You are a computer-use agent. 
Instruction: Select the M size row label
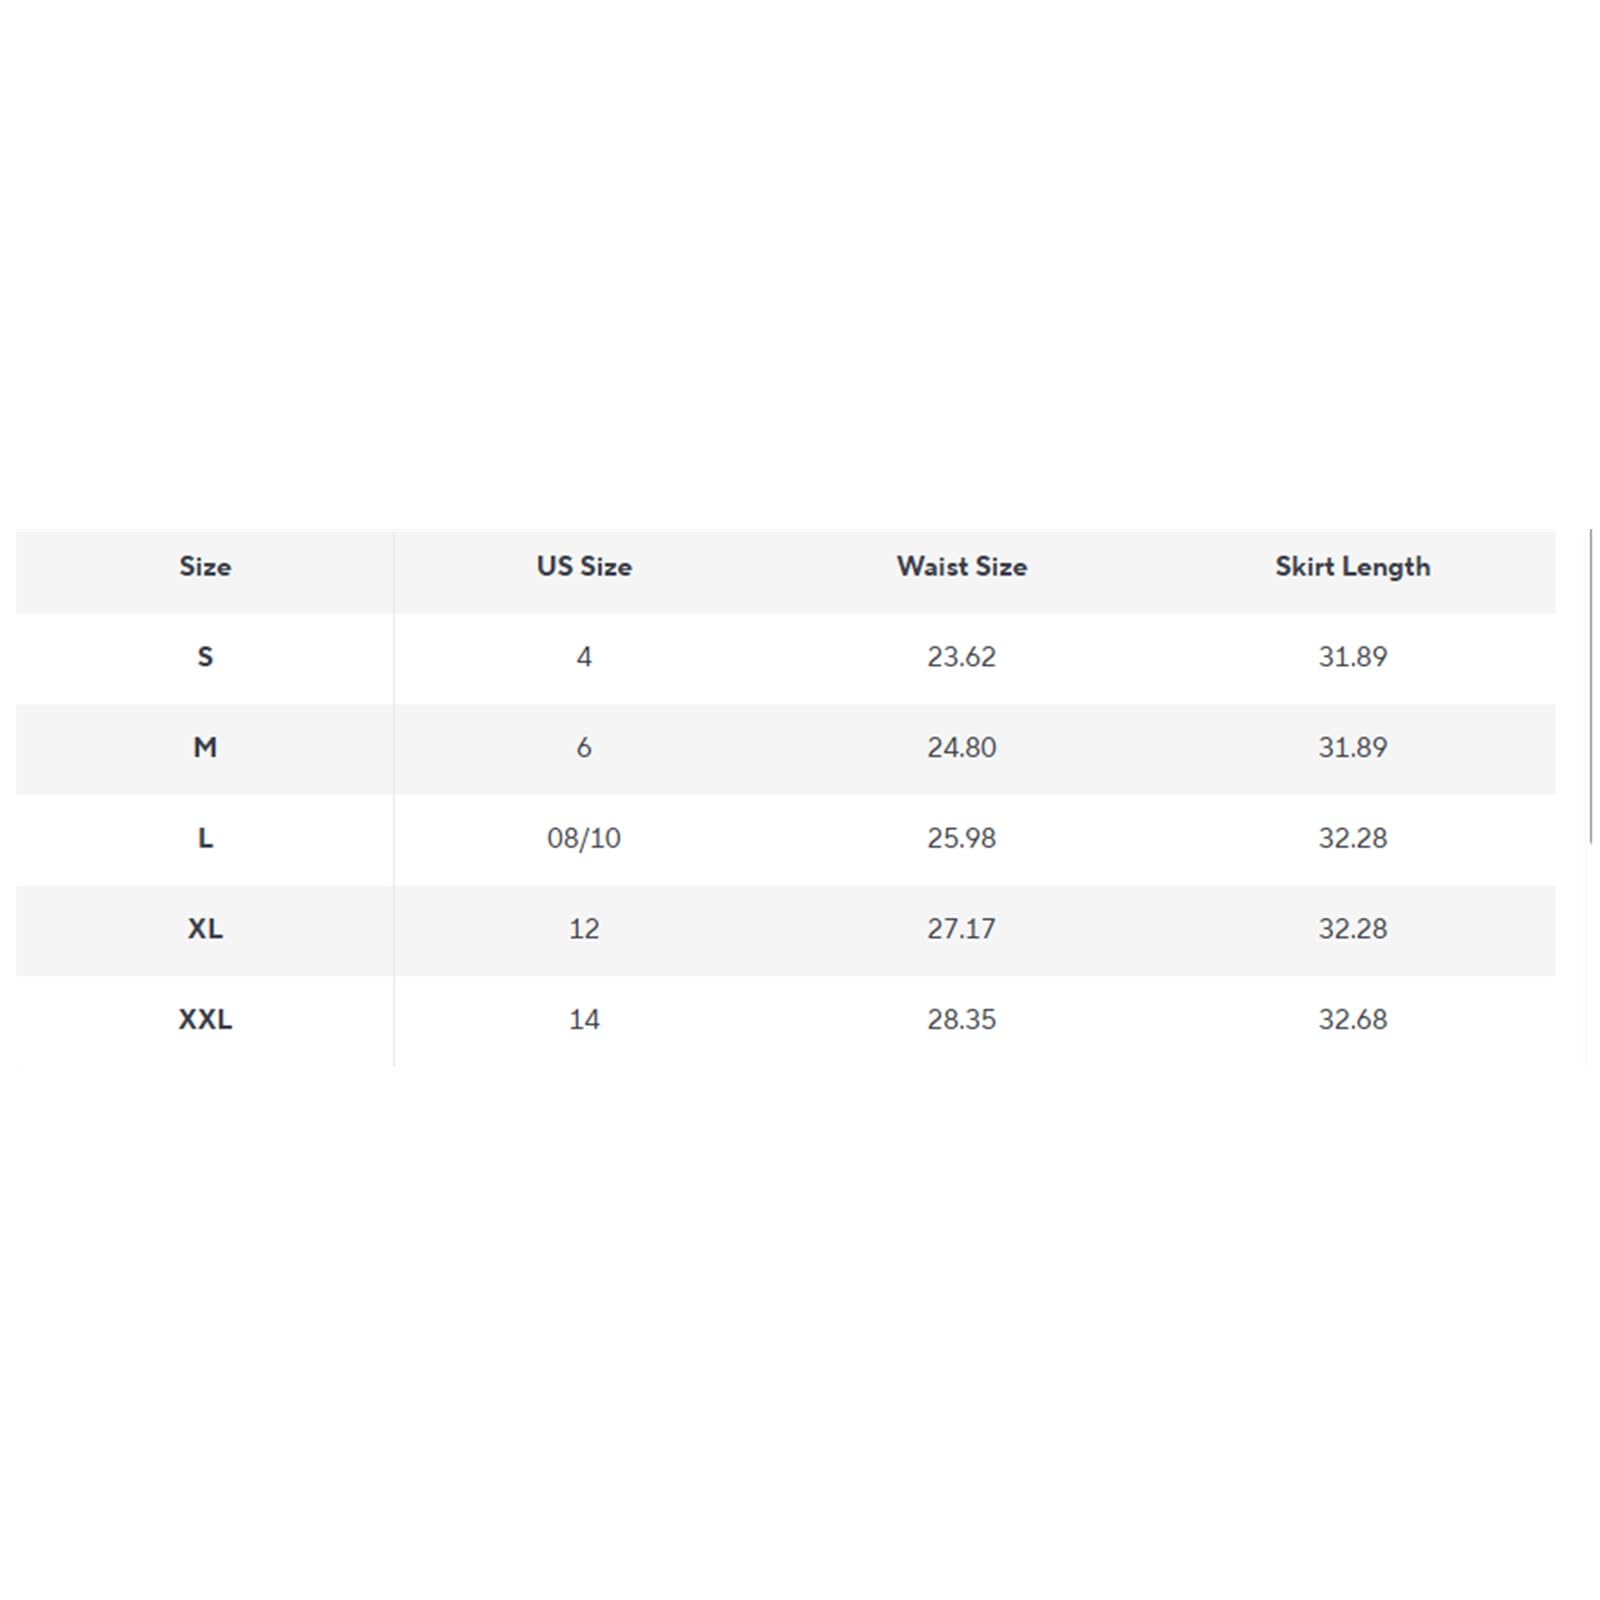pos(205,747)
